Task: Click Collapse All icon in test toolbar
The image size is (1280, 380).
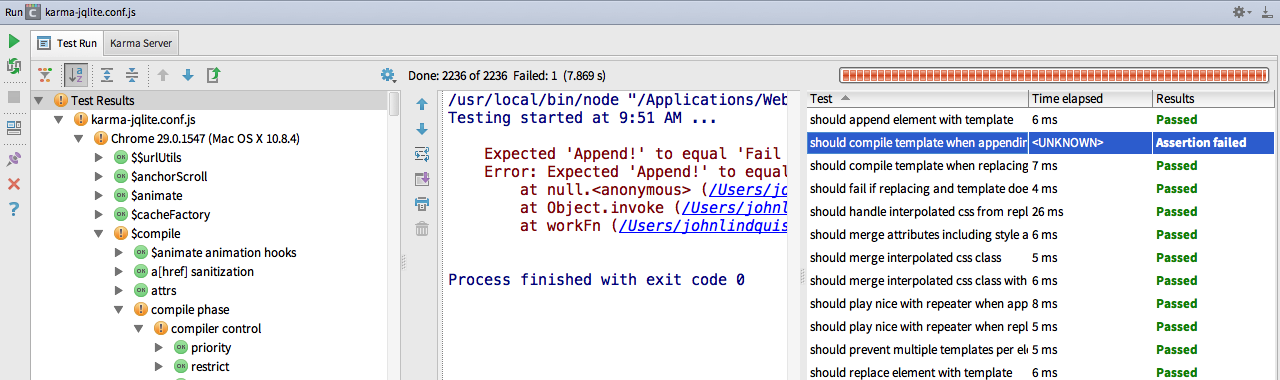Action: point(132,75)
